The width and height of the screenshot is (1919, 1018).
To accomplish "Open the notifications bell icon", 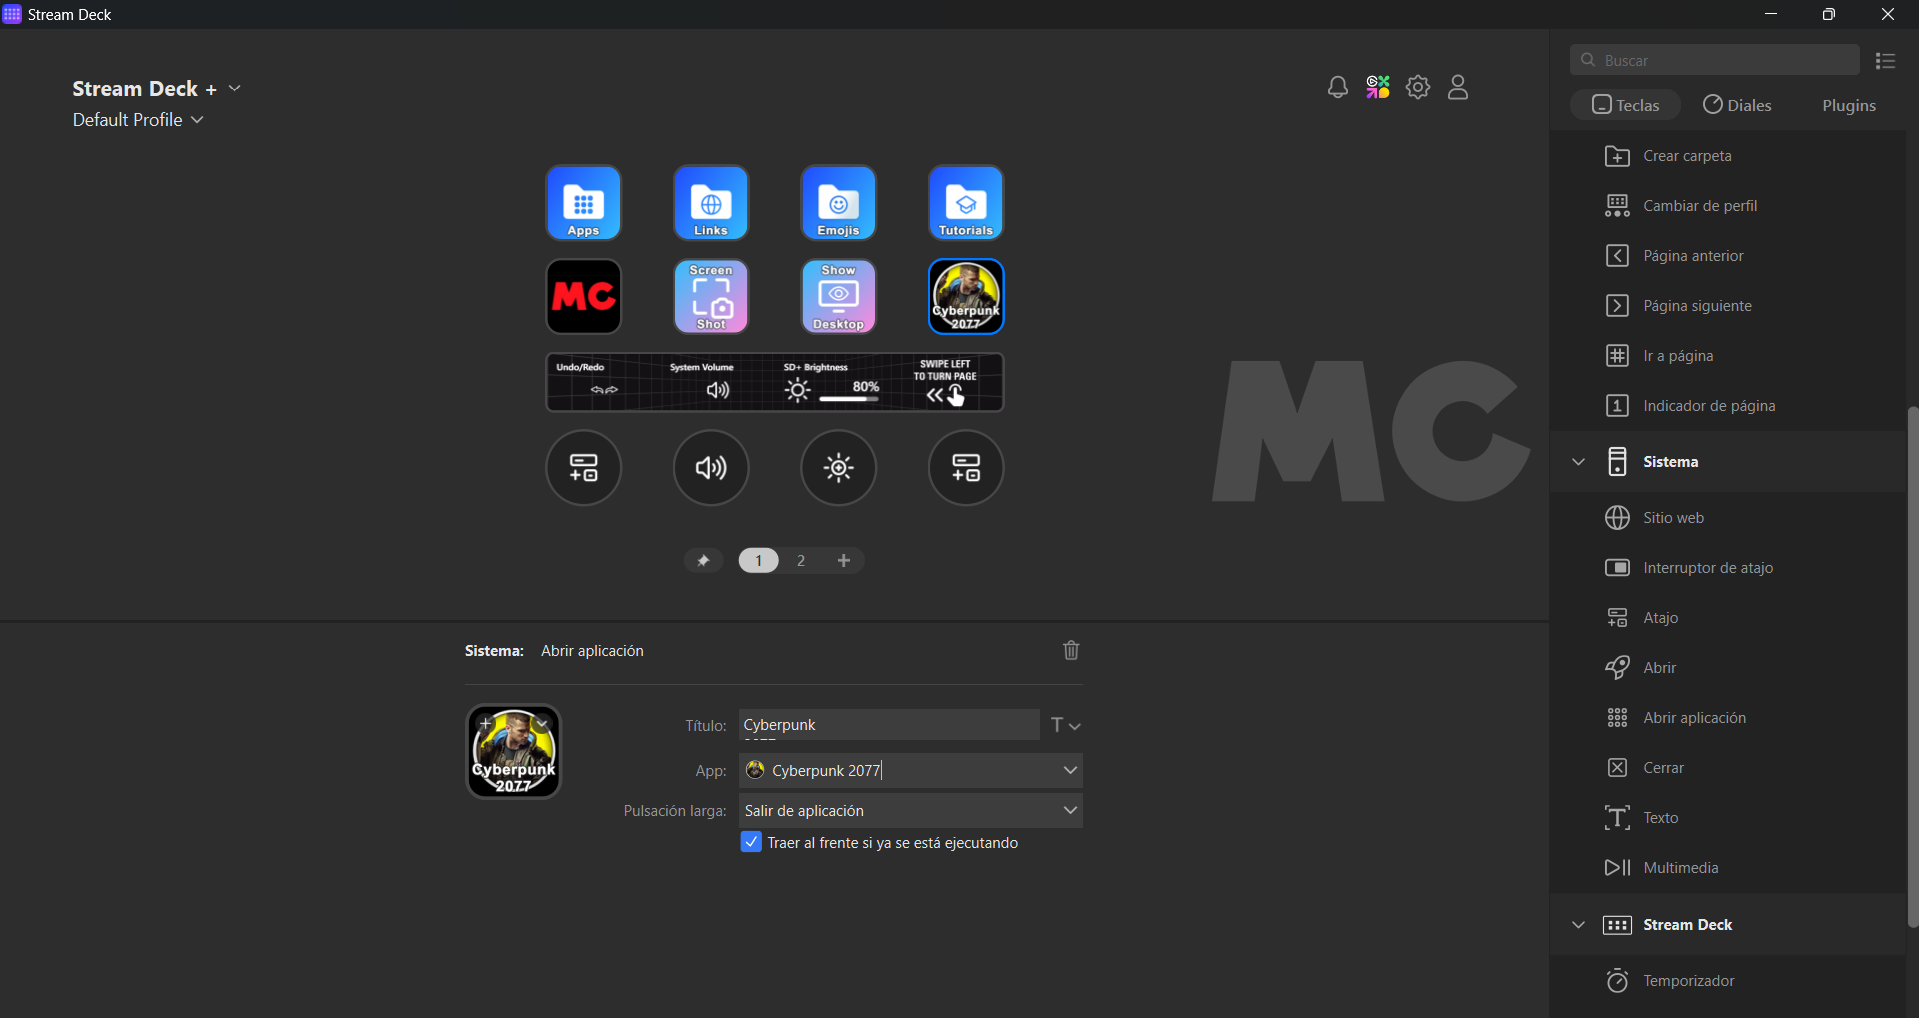I will point(1337,88).
